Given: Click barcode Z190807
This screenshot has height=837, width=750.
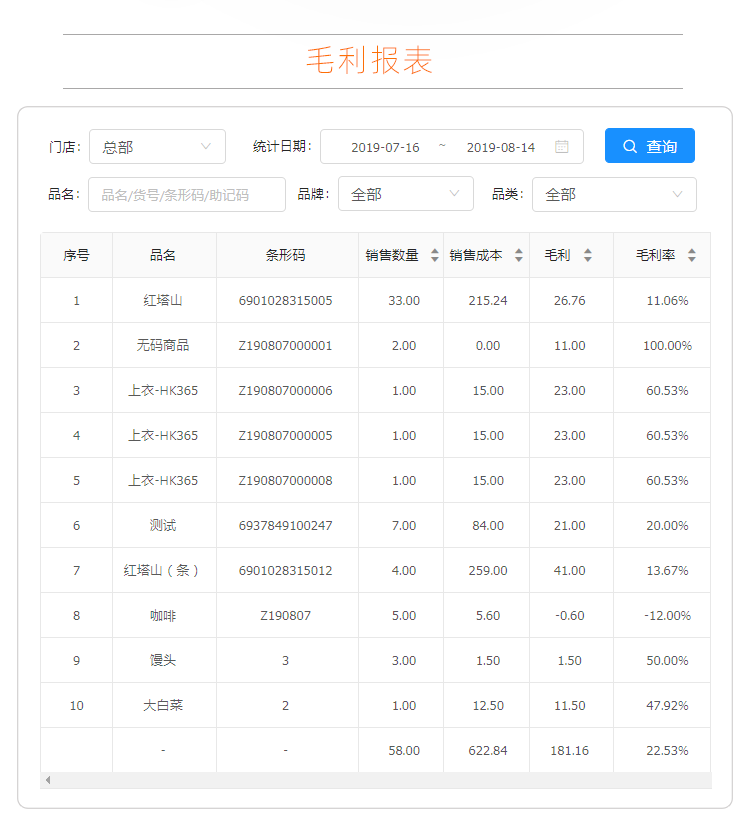Looking at the screenshot, I should tap(286, 615).
